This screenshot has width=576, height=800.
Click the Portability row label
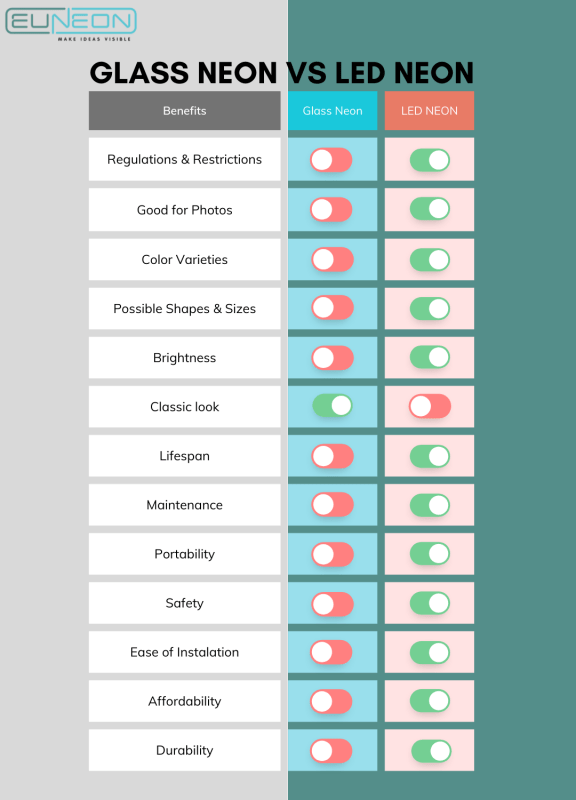click(x=185, y=554)
